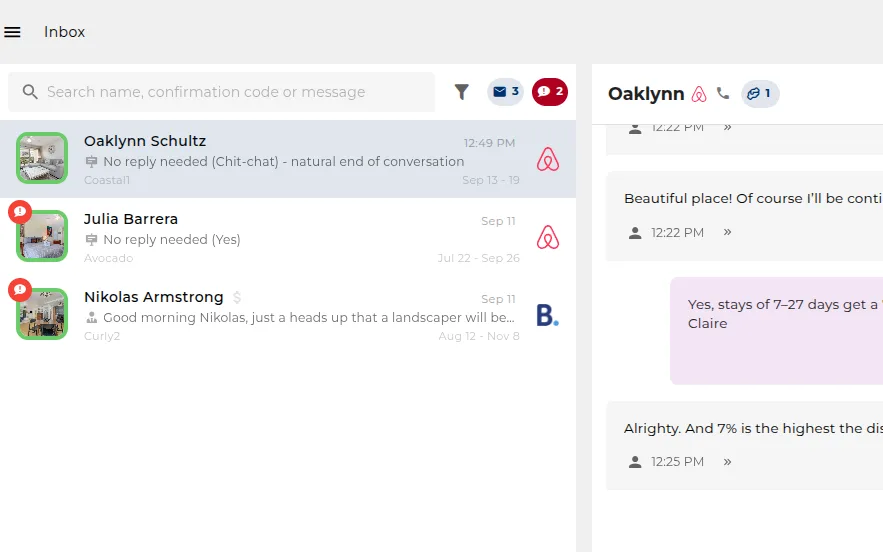883x552 pixels.
Task: Open Oaklynn Schultz conversation
Action: pos(288,159)
